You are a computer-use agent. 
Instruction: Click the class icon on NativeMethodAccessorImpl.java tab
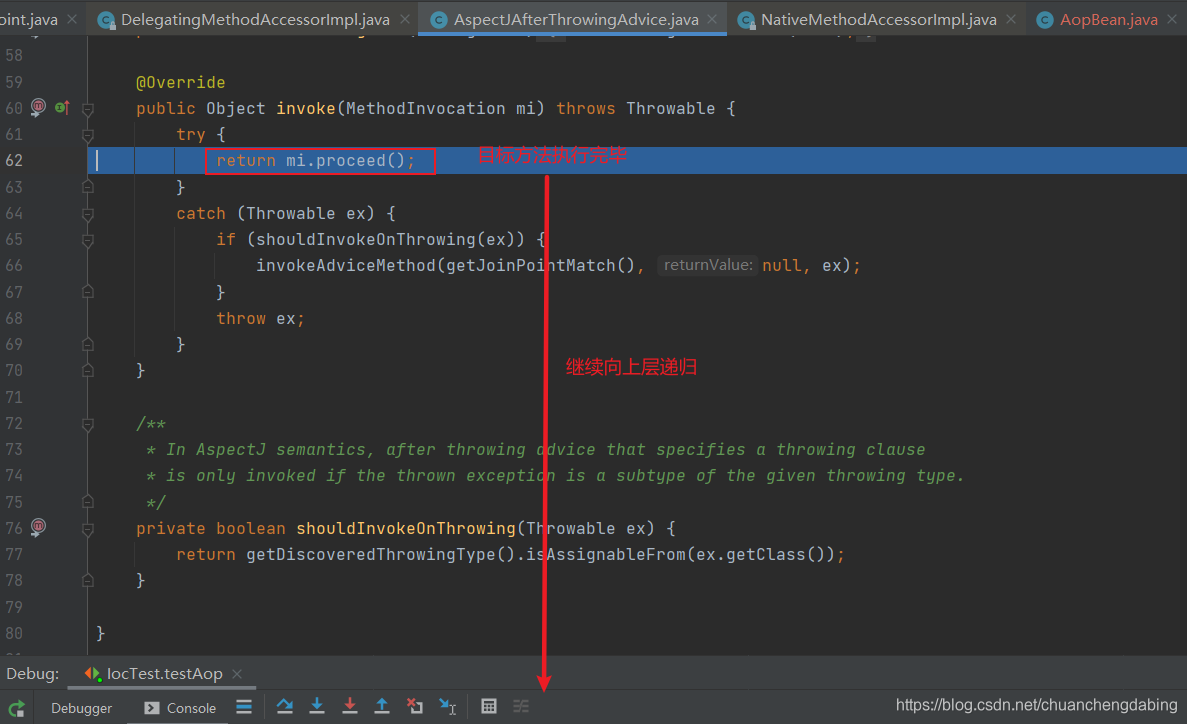(x=746, y=20)
